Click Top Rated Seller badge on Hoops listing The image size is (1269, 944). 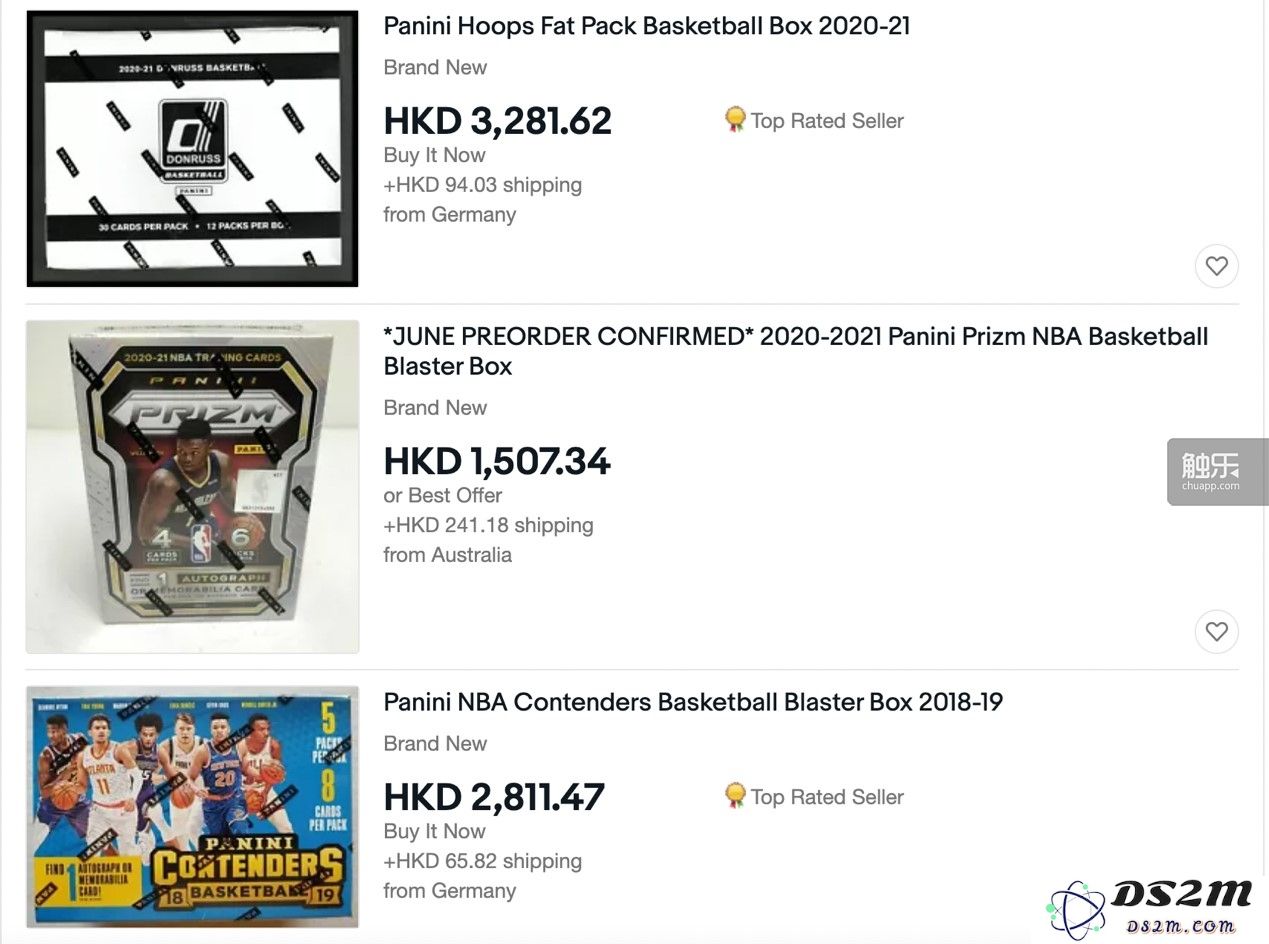pyautogui.click(x=813, y=121)
